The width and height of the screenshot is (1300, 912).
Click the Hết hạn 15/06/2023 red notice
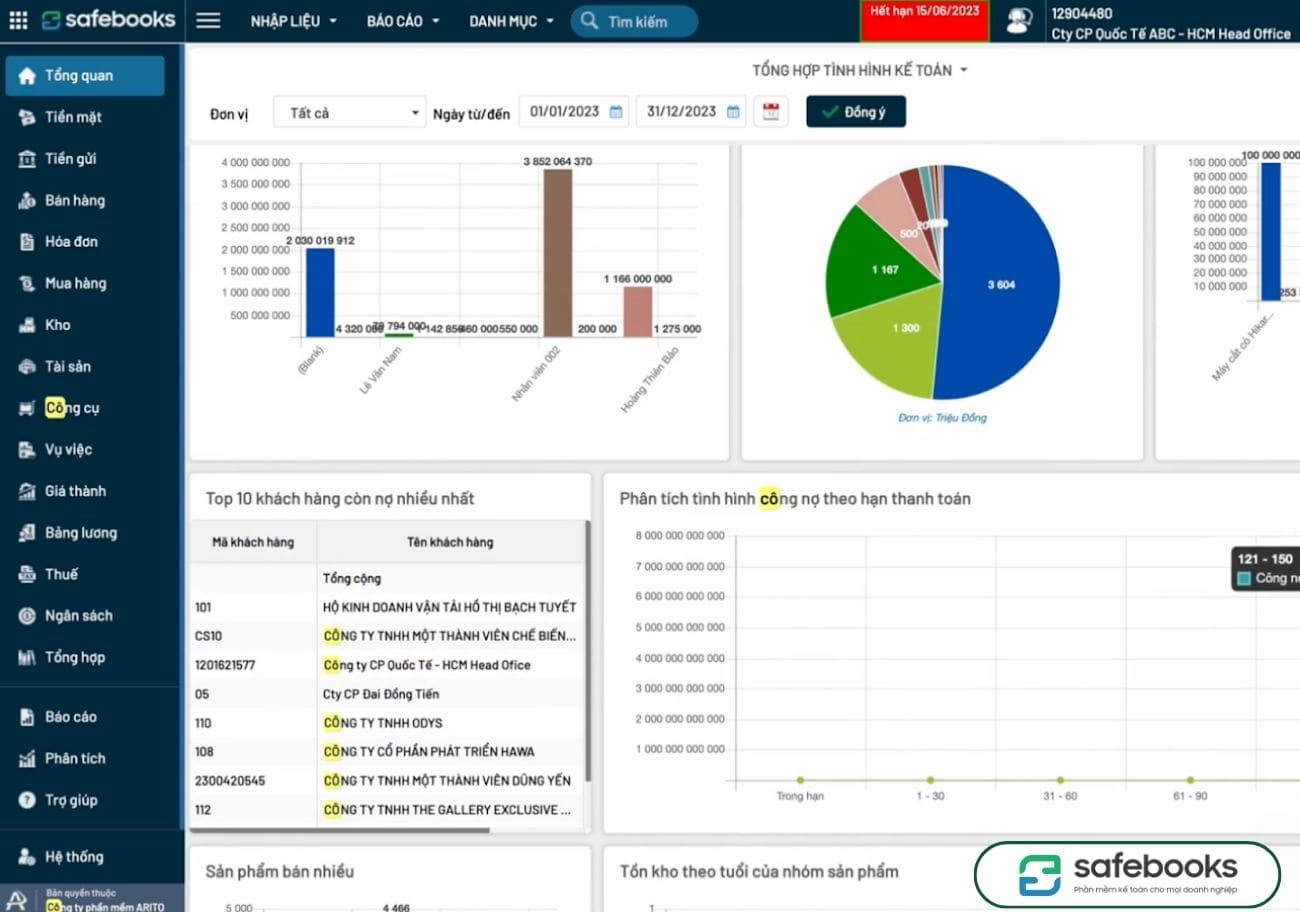(925, 21)
